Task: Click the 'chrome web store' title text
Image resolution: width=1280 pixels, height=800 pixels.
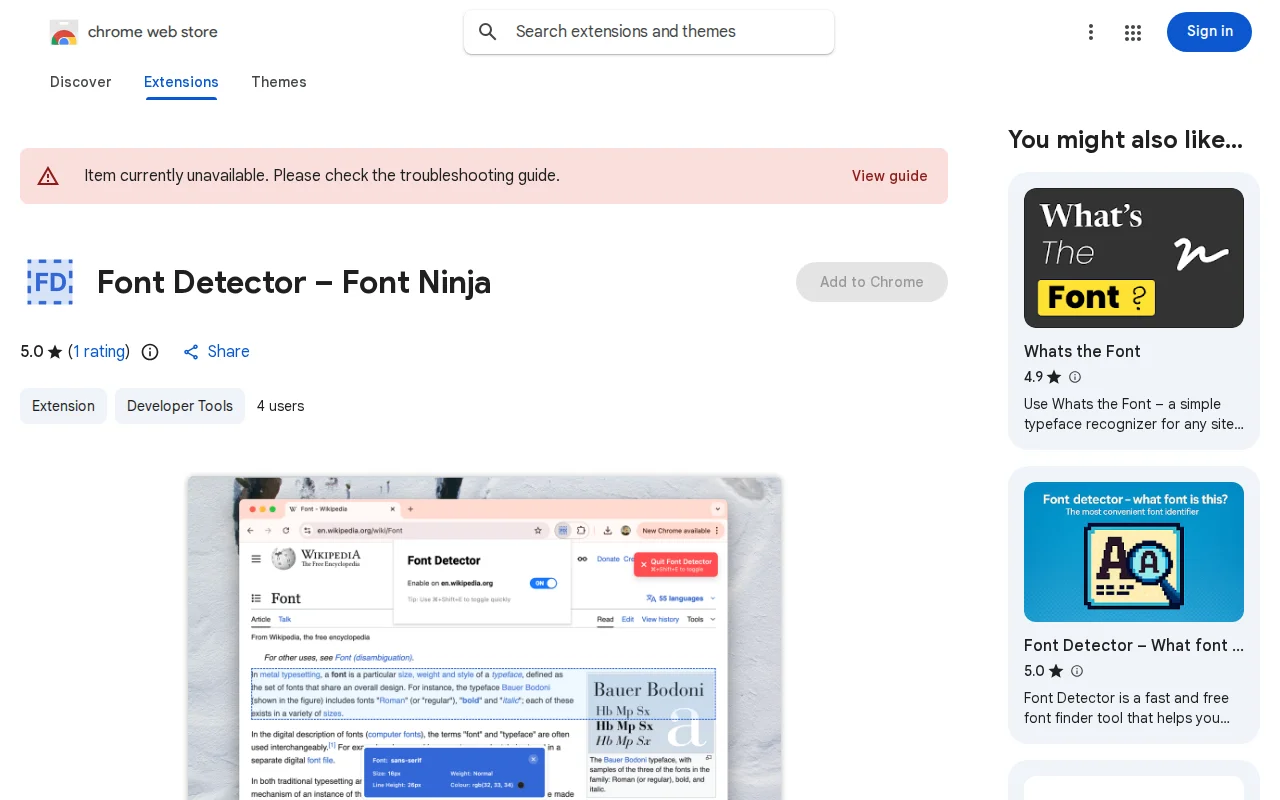Action: tap(153, 32)
